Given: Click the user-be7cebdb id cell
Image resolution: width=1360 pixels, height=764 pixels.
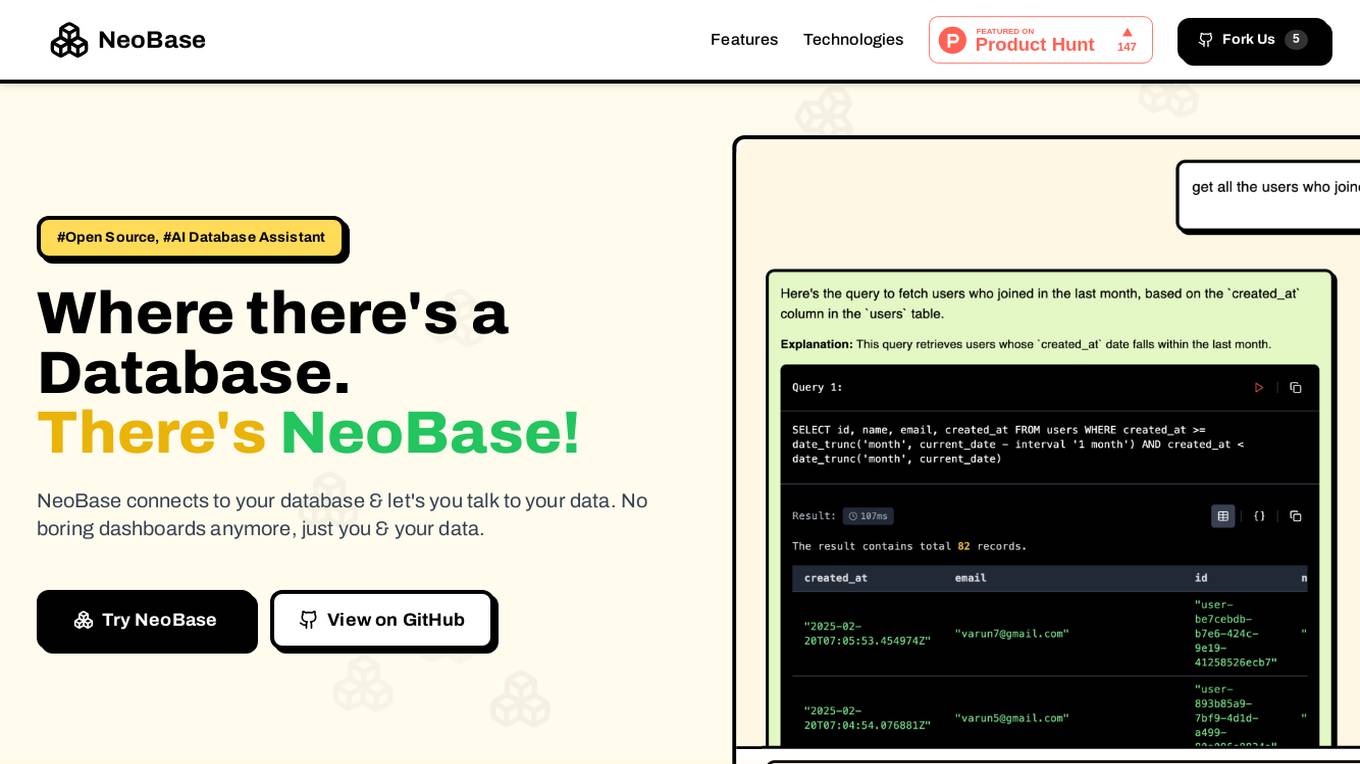Looking at the screenshot, I should coord(1236,633).
